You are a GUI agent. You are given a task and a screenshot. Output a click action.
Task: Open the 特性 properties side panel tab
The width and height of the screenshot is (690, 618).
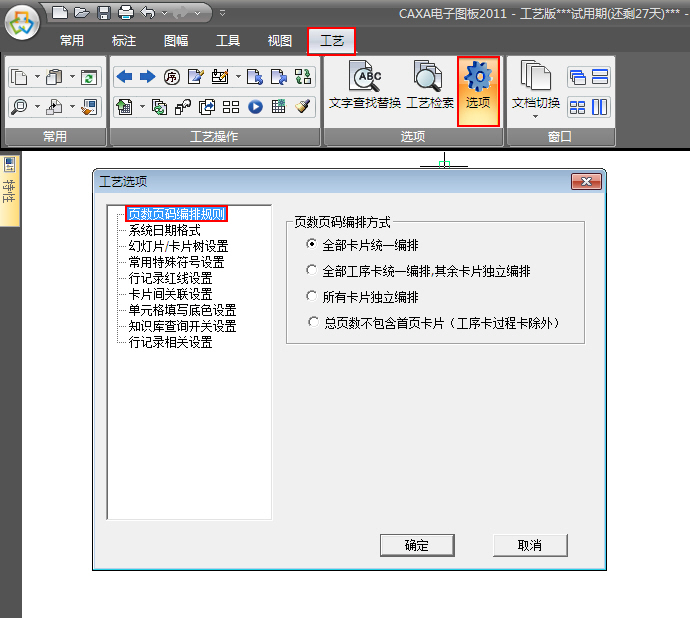tap(10, 190)
